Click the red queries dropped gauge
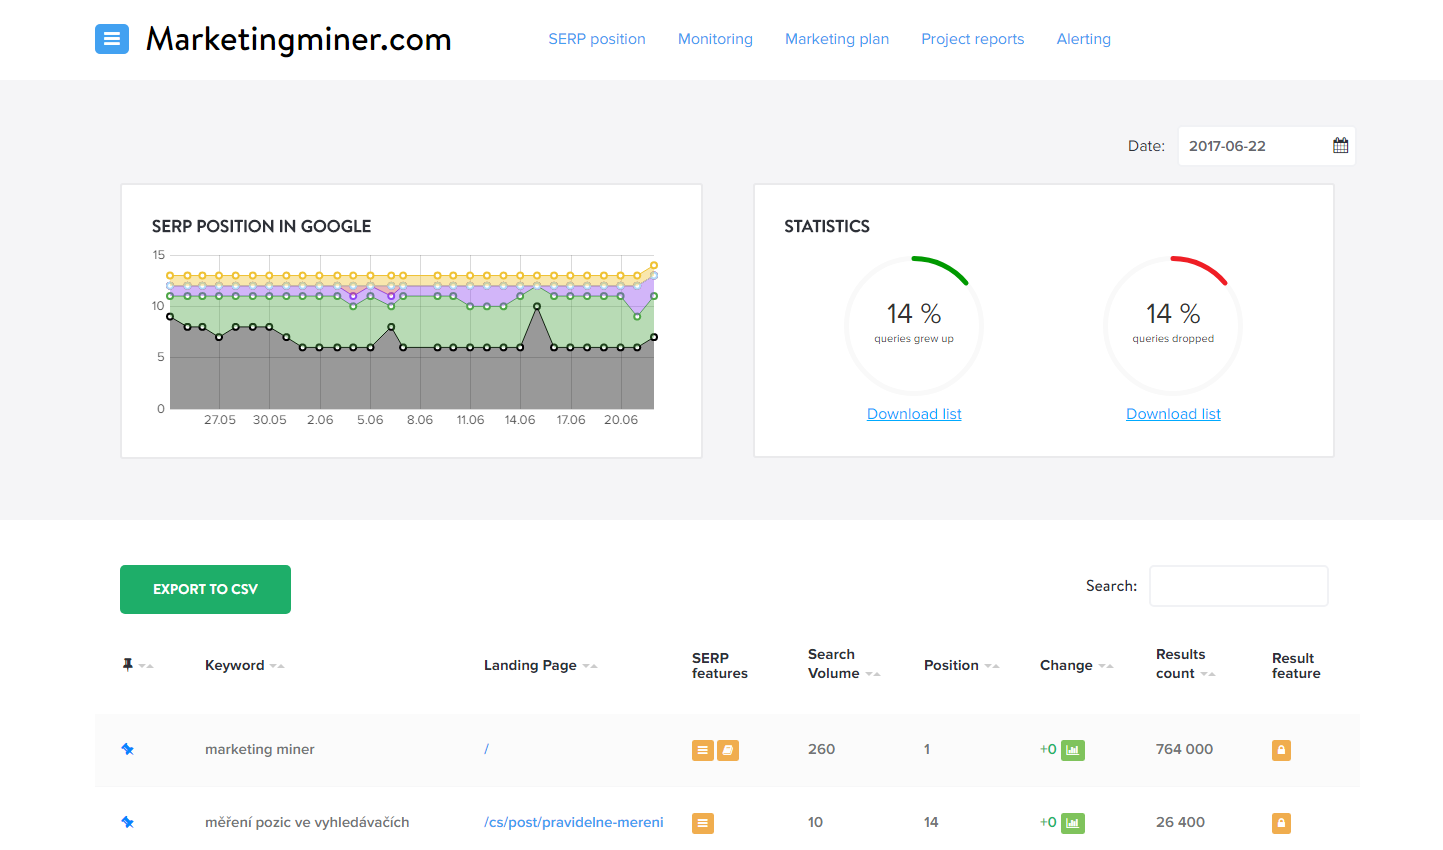 [1173, 325]
